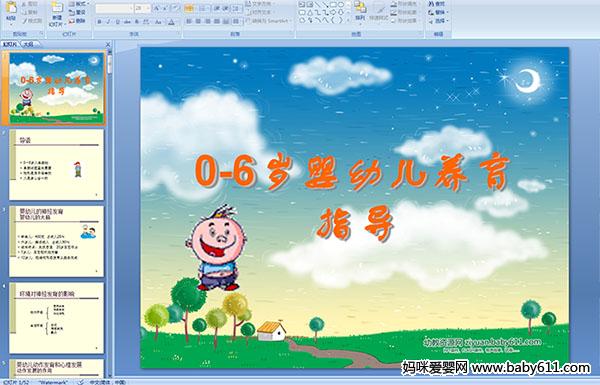Click the Delete slide button
Screen dimensions: 600x385
coord(77,21)
